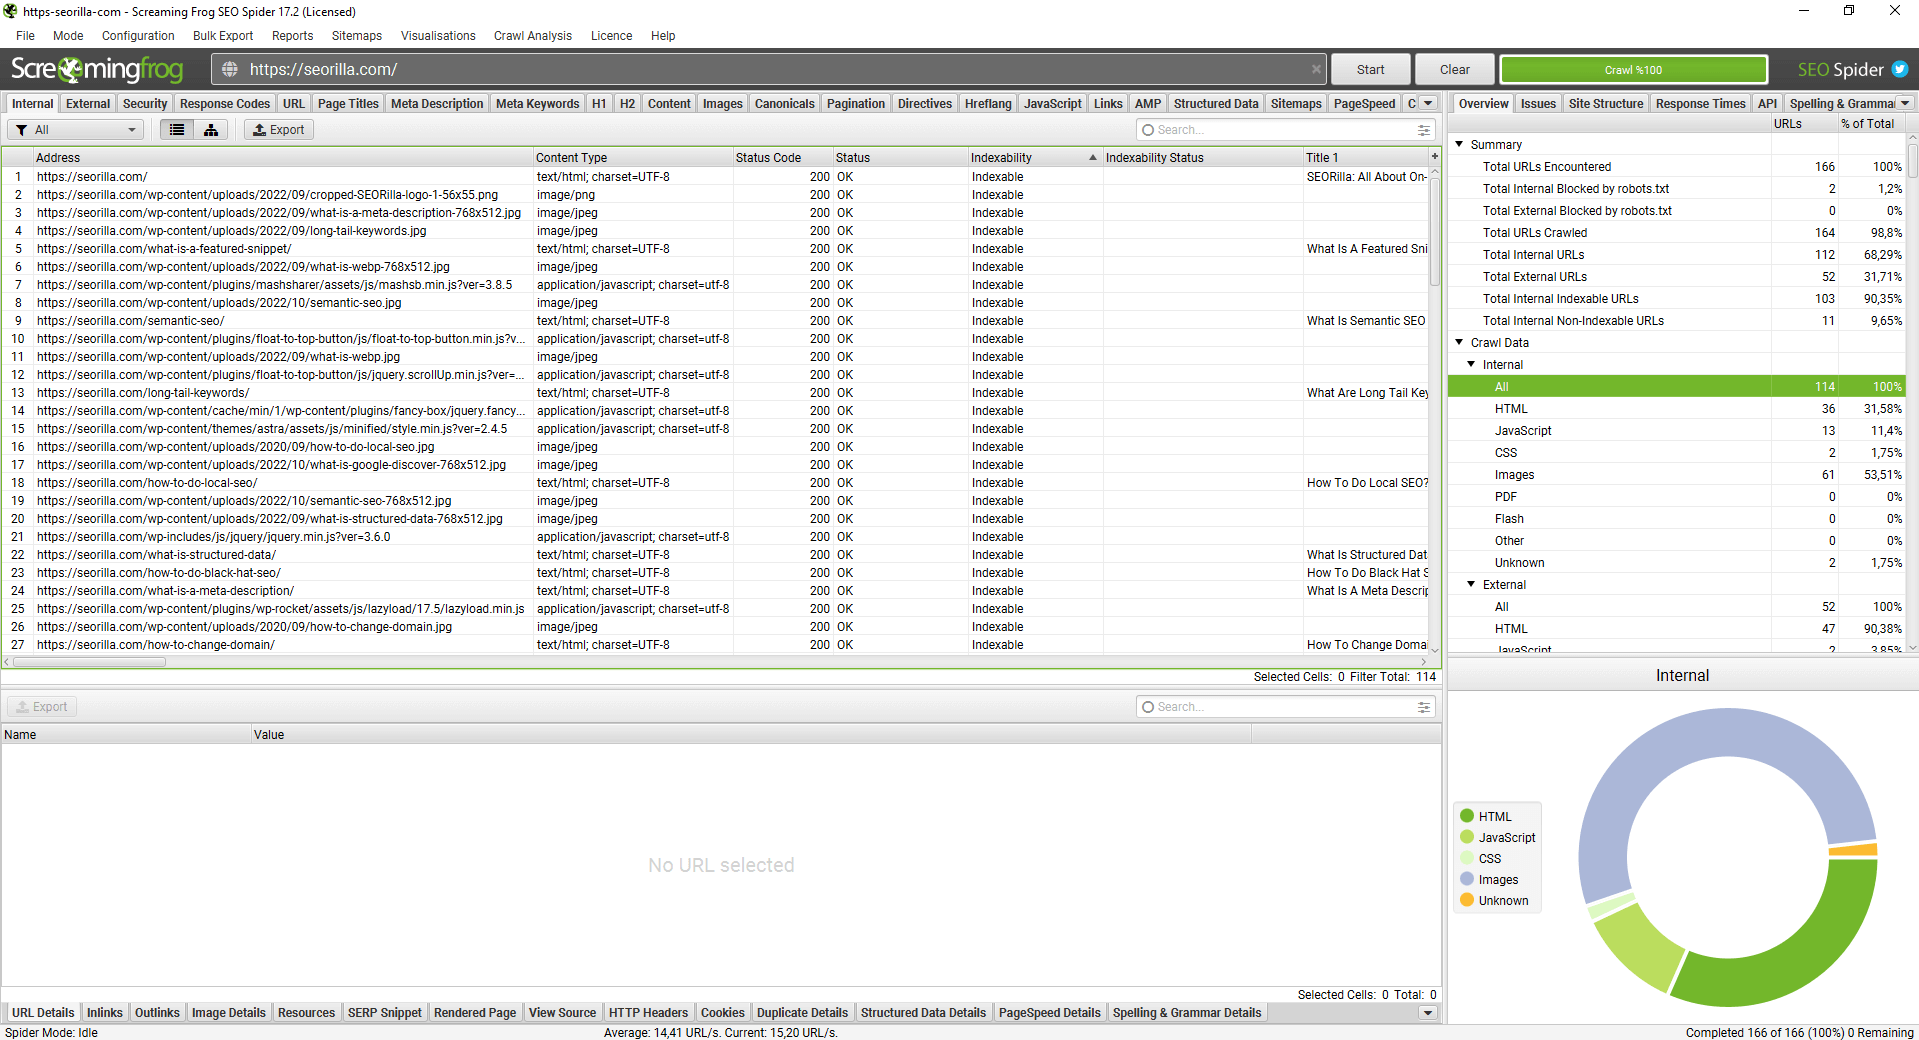Collapse the Summary section in Overview
1919x1040 pixels.
coord(1459,145)
